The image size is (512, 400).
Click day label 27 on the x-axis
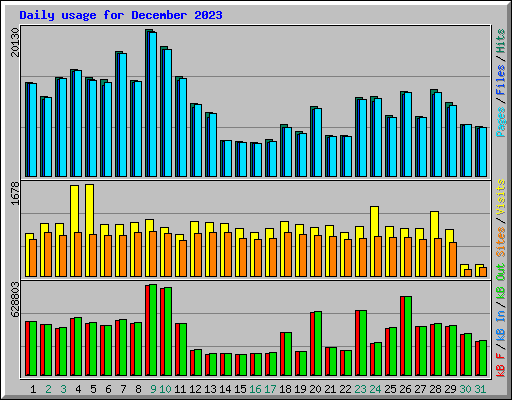[x=420, y=389]
